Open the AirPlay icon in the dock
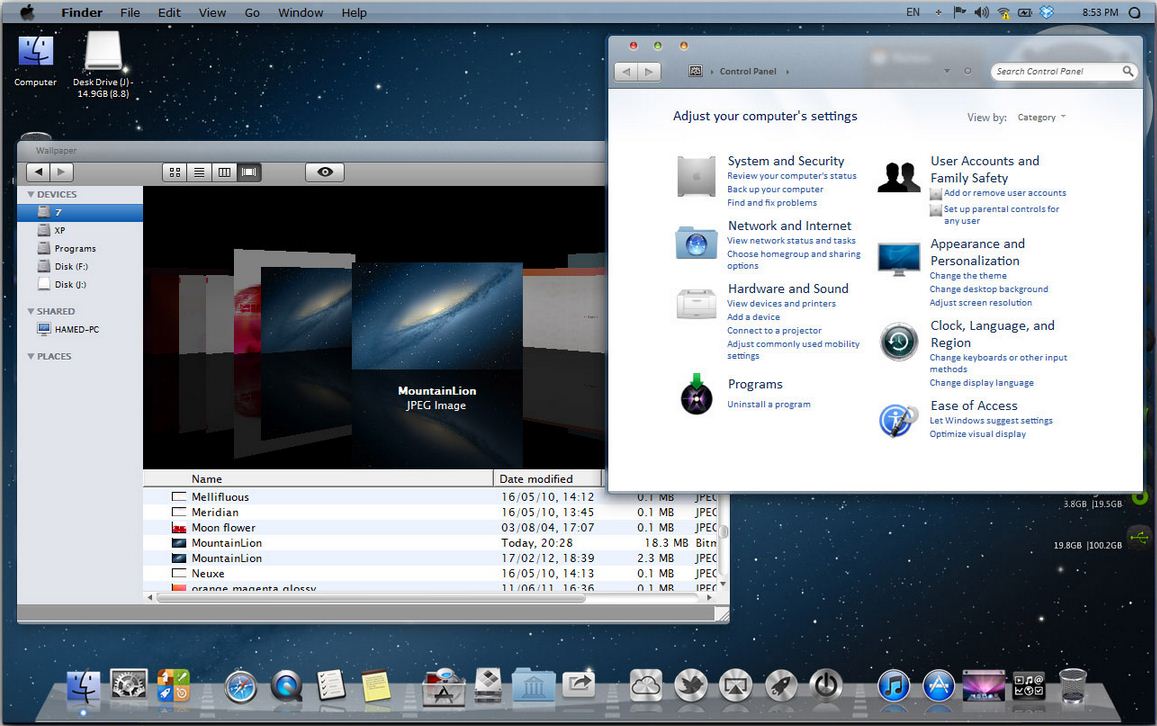Viewport: 1157px width, 726px height. [736, 685]
